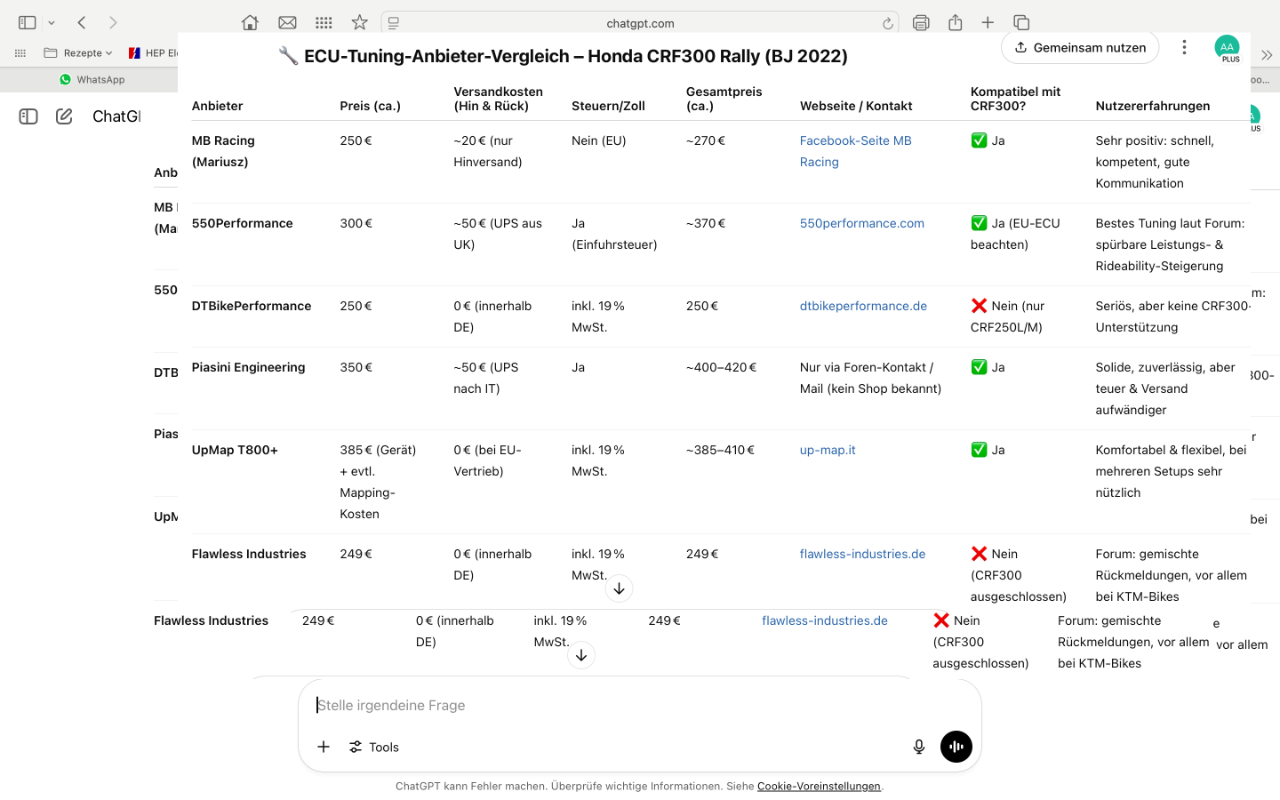Reload the chatgpt.com page
1280x800 pixels.
(887, 23)
